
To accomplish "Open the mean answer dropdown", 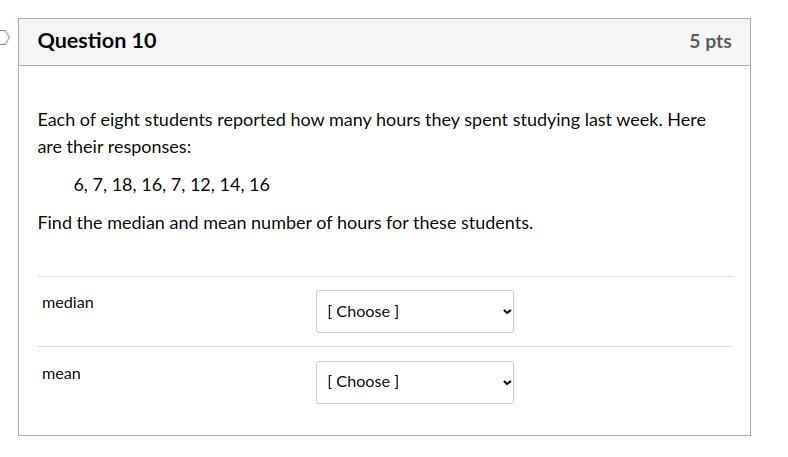I will pyautogui.click(x=414, y=382).
